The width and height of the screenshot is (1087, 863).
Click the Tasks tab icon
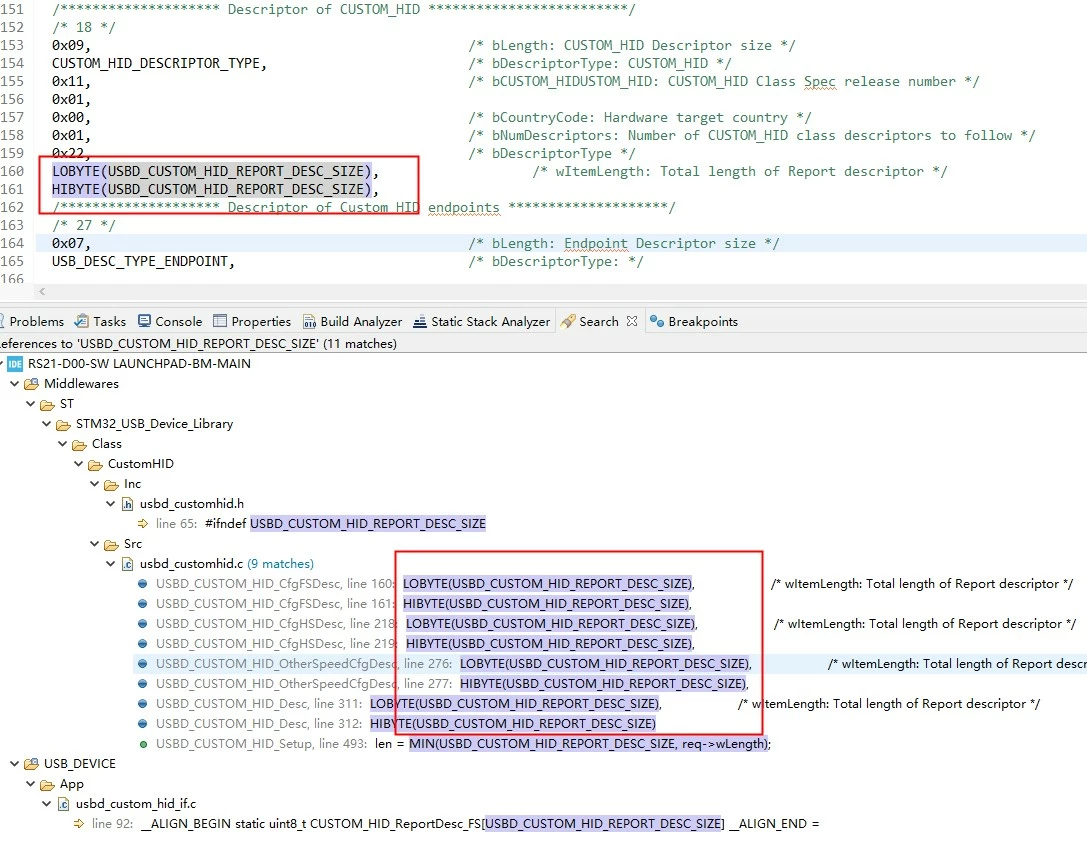pyautogui.click(x=82, y=321)
